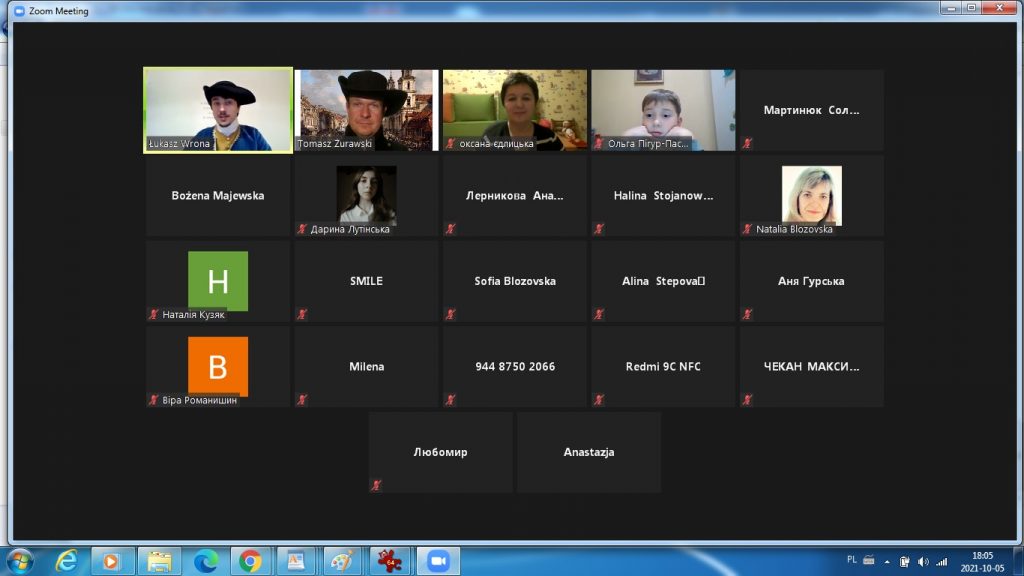This screenshot has height=576, width=1024.
Task: Open the system volume speaker control
Action: pyautogui.click(x=922, y=561)
